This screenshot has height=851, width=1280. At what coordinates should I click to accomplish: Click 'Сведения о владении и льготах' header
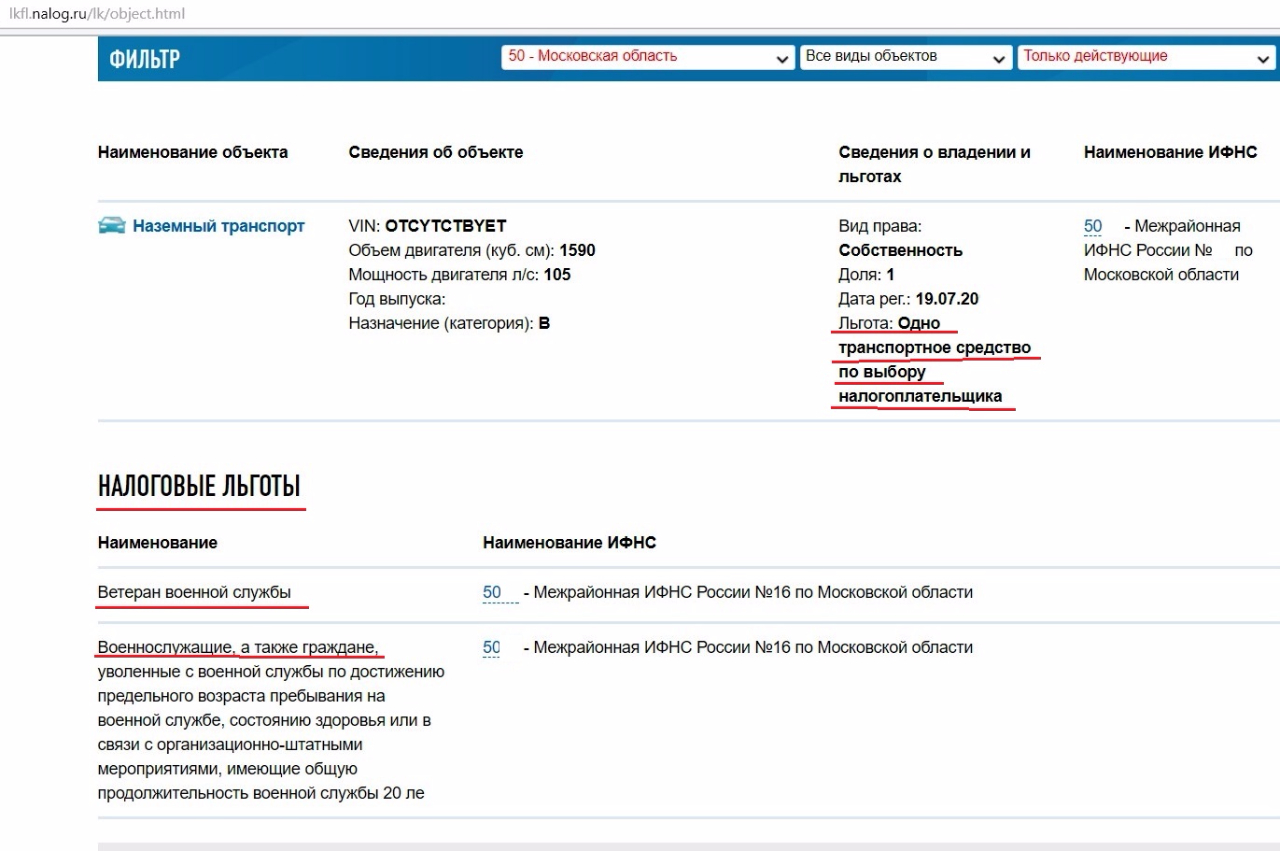(934, 164)
